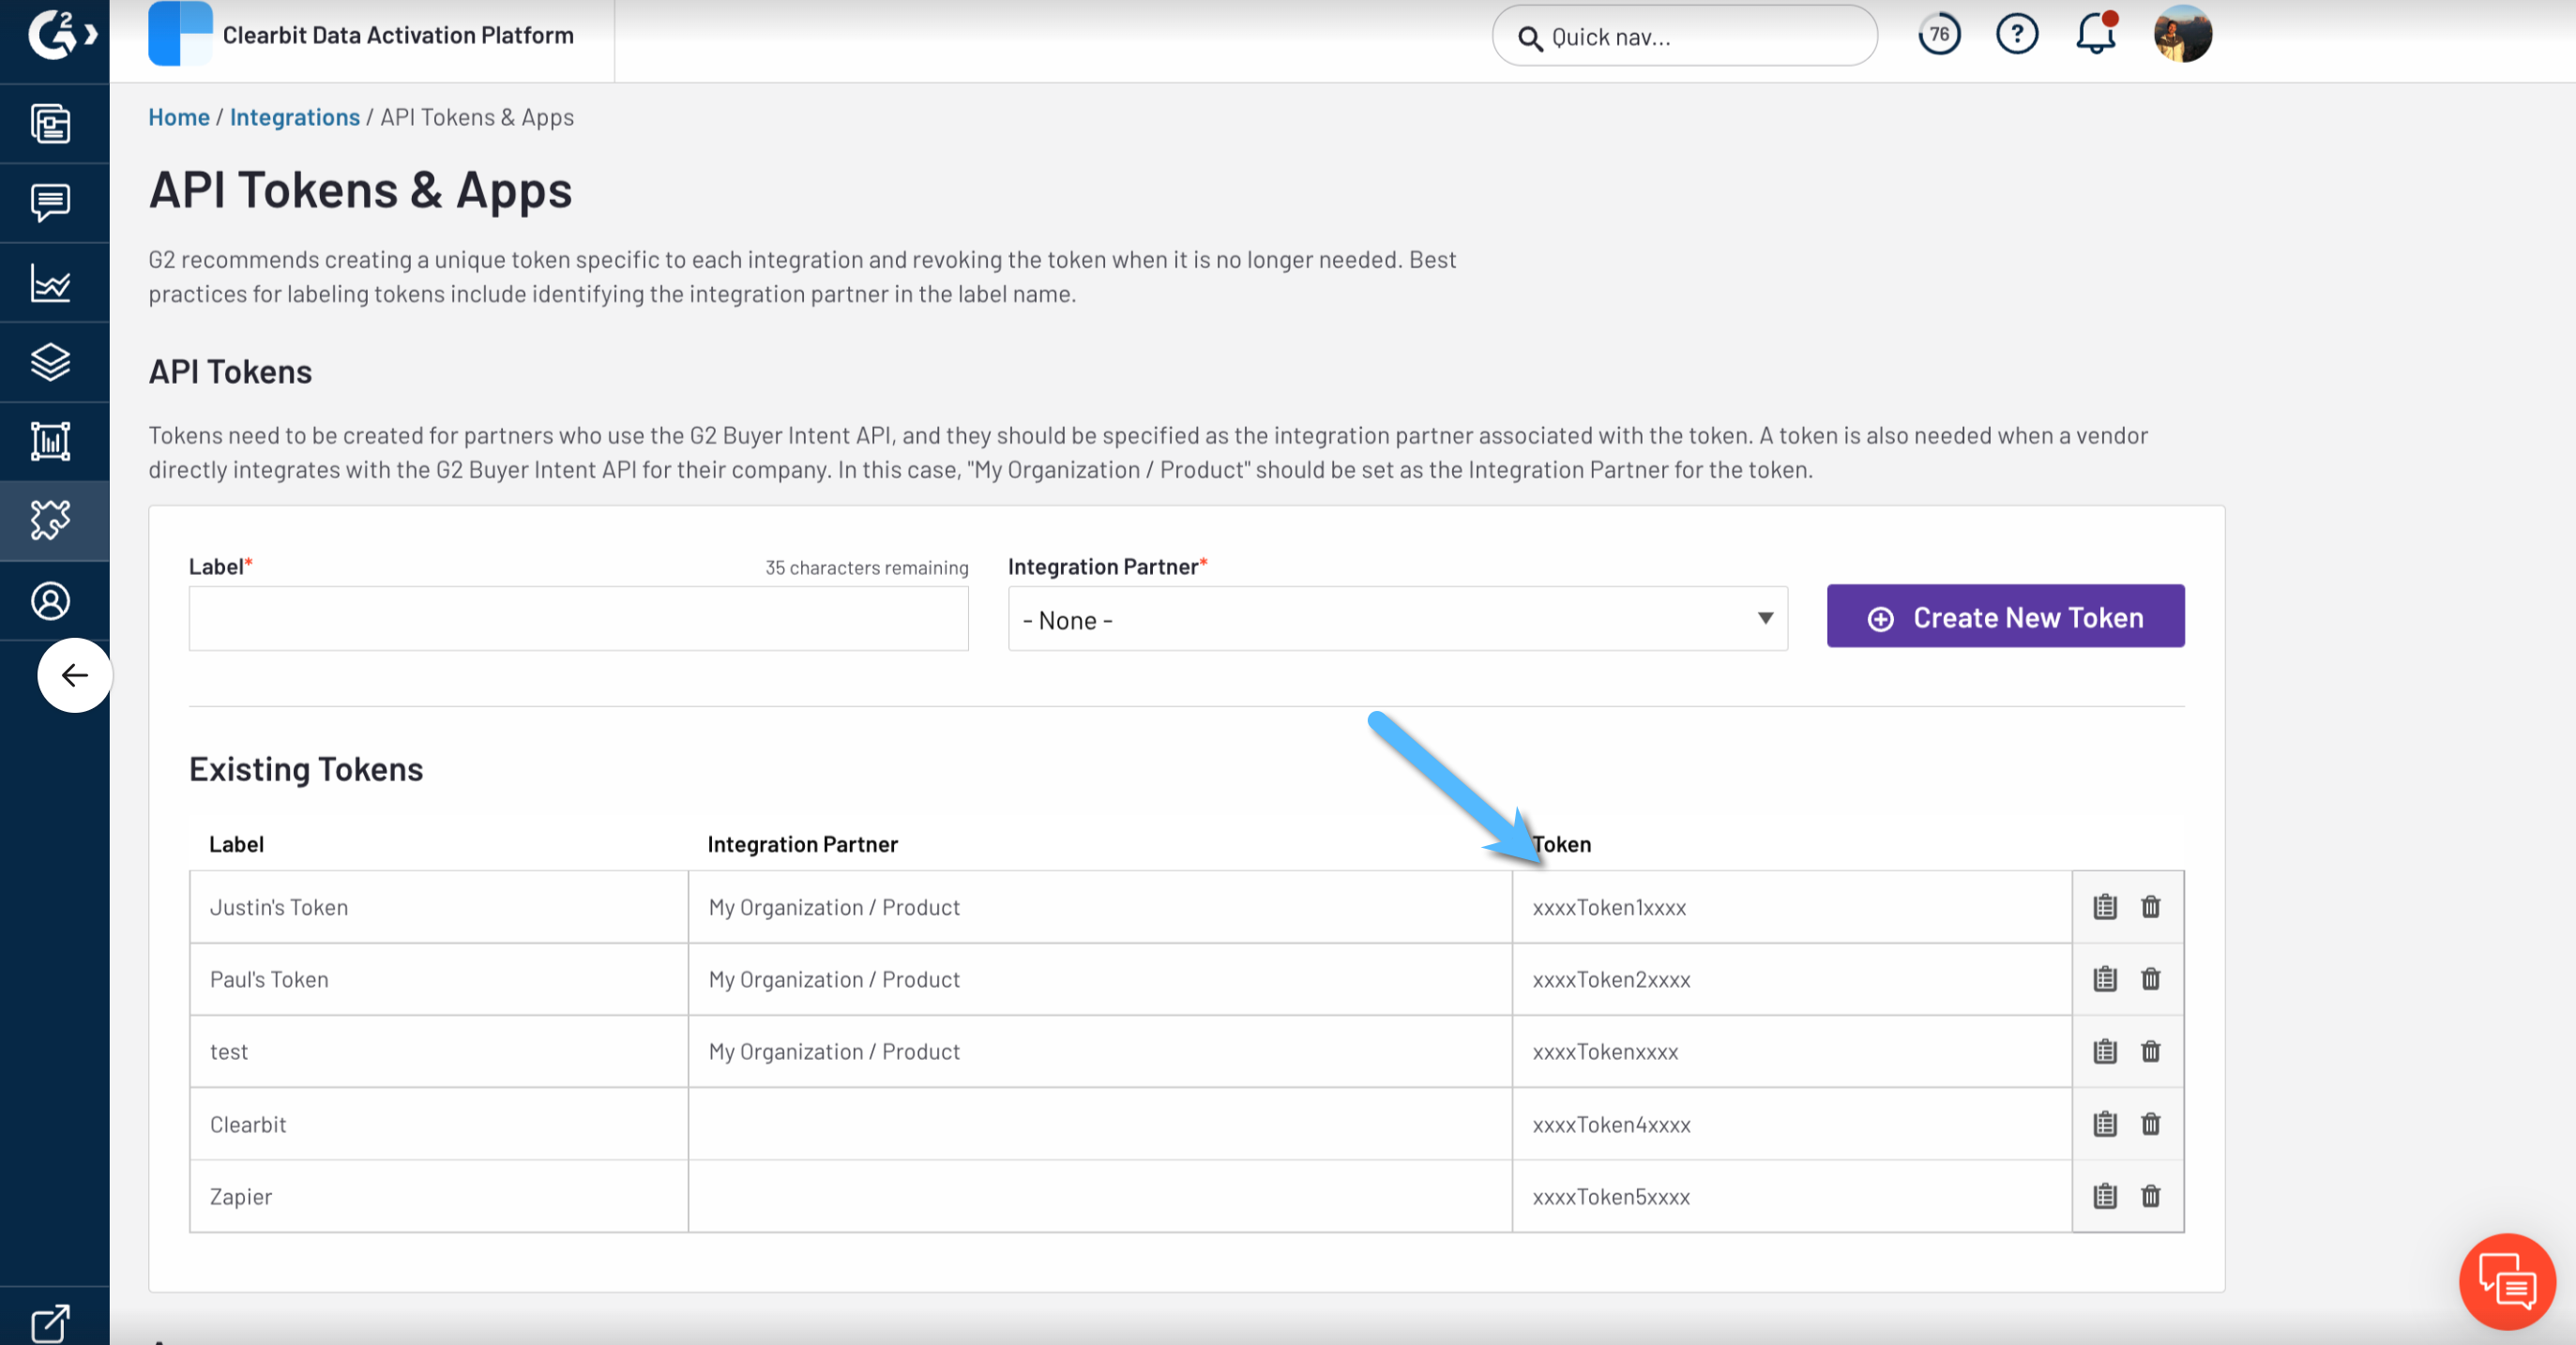Select the test label cell
2576x1345 pixels.
[439, 1052]
